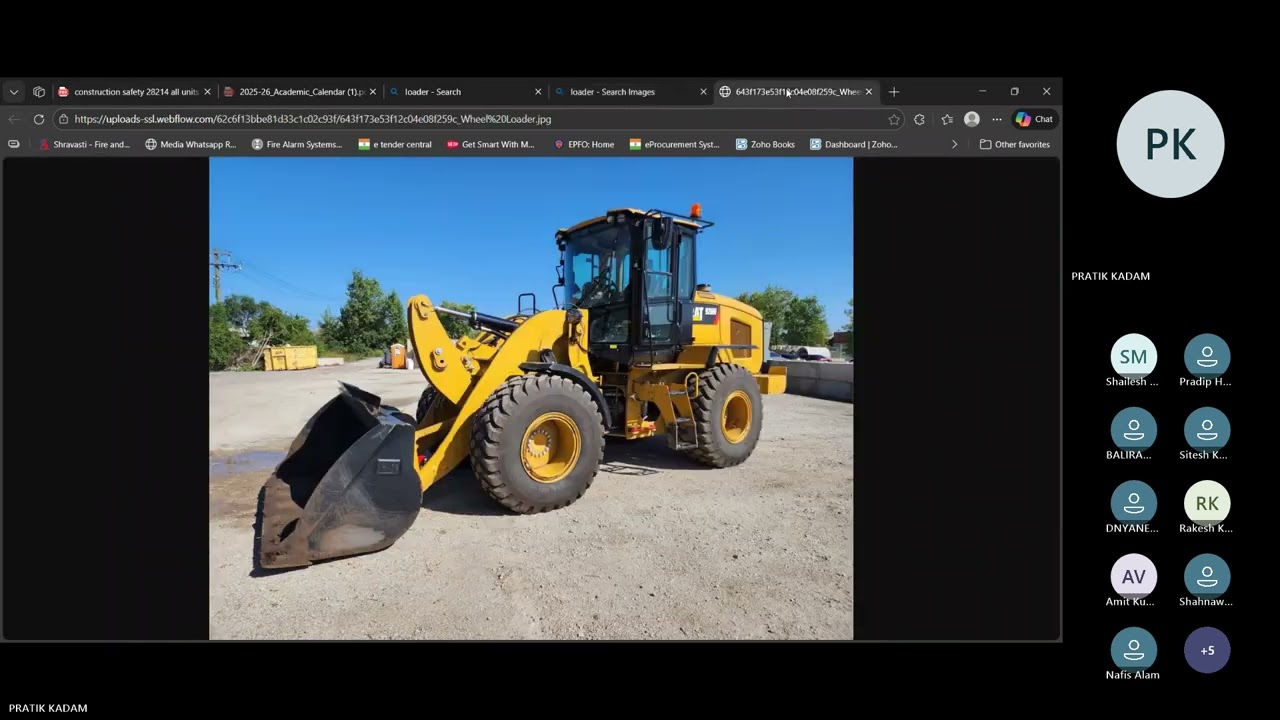This screenshot has width=1280, height=720.
Task: Open Media Whatsapp bookmark
Action: (191, 144)
